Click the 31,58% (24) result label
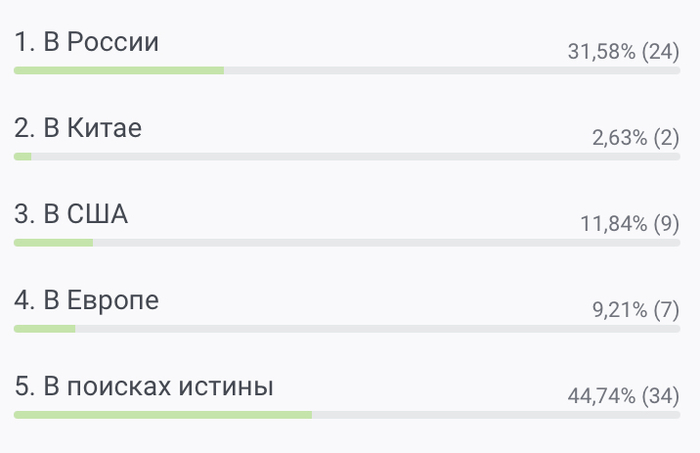 [623, 52]
